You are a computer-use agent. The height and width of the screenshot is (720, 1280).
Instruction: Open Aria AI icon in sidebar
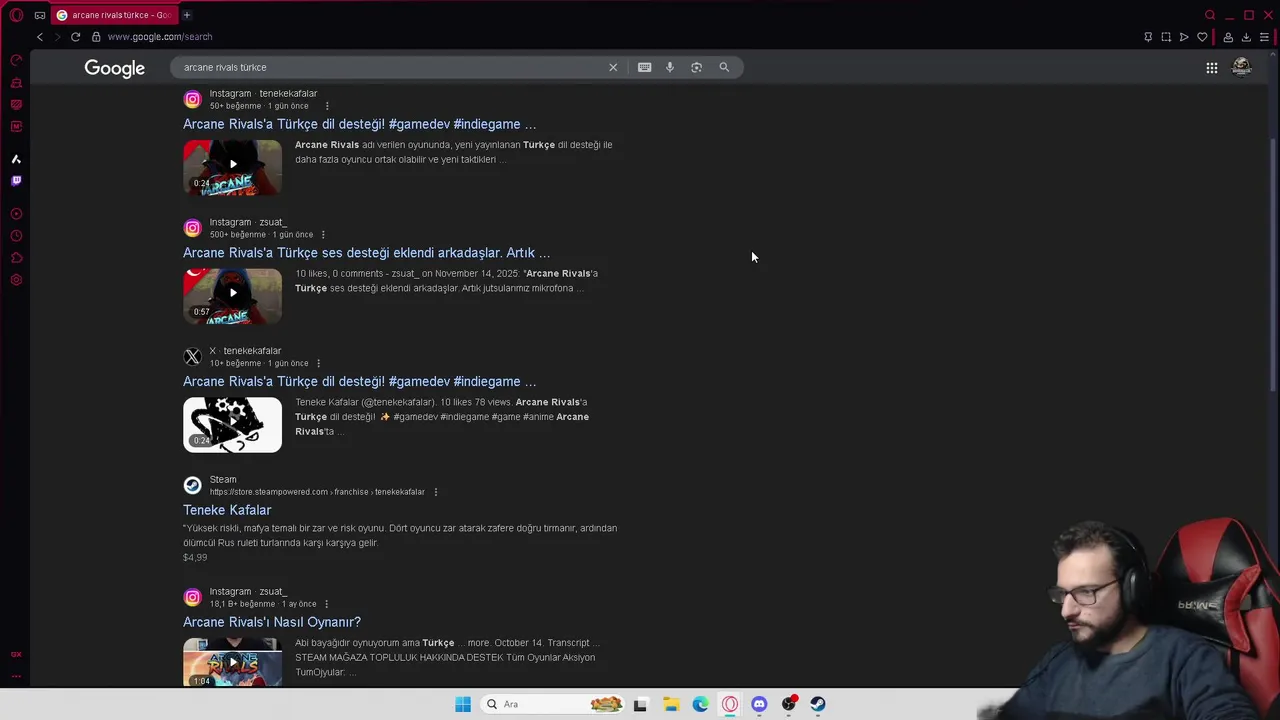coord(16,159)
